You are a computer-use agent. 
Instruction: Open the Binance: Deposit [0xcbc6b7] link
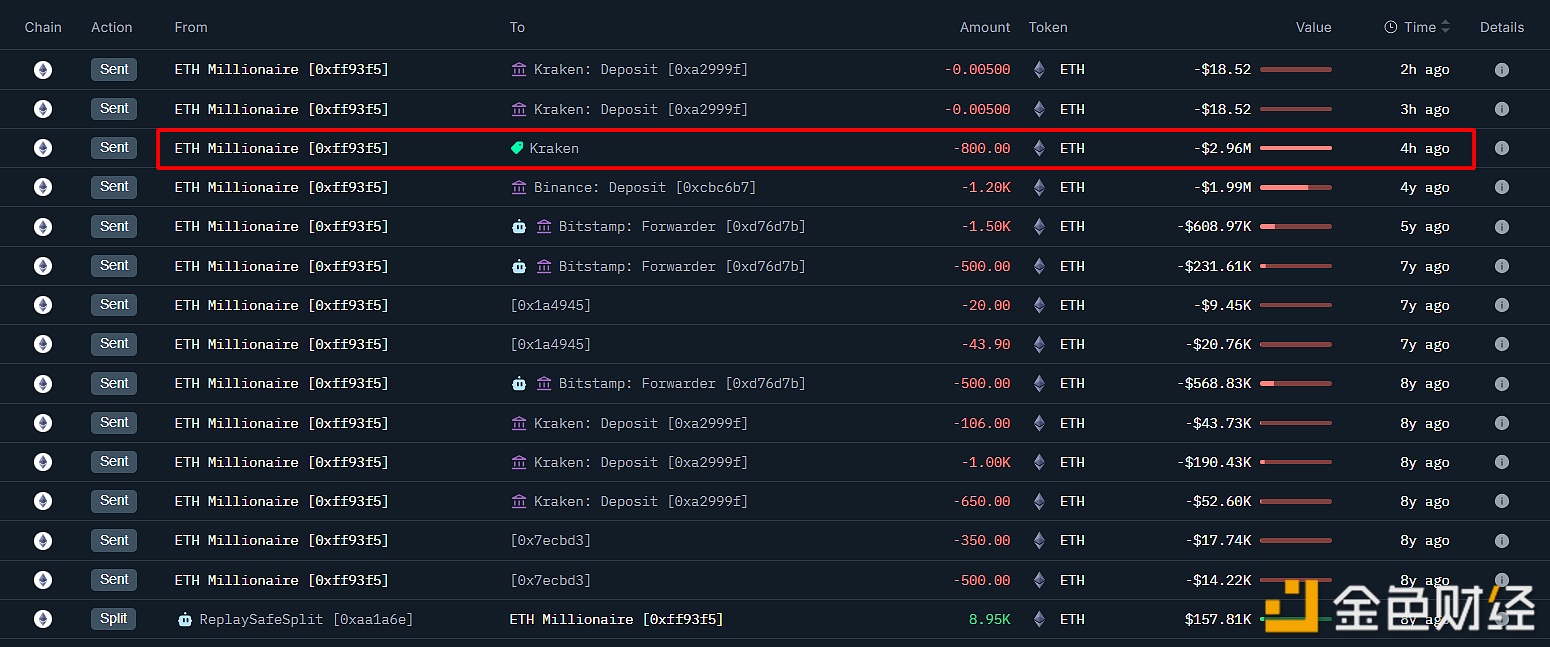(x=645, y=187)
